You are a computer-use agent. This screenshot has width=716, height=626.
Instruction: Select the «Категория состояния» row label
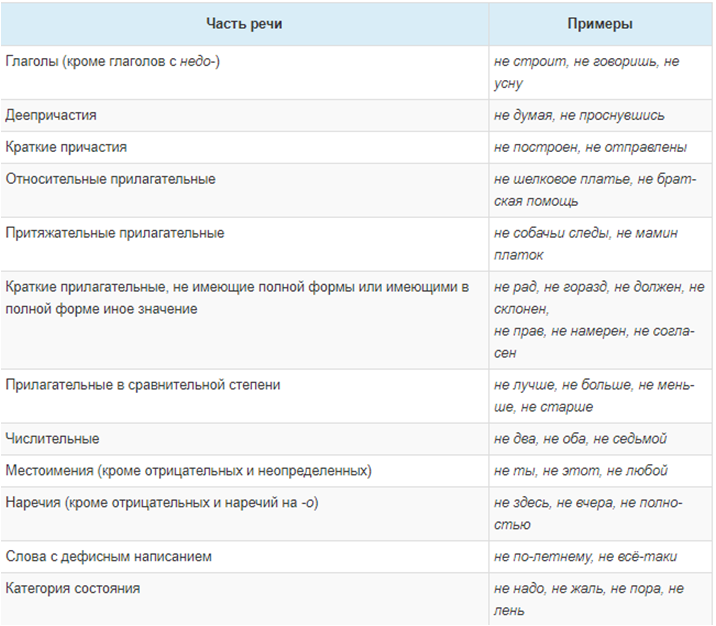pyautogui.click(x=72, y=589)
